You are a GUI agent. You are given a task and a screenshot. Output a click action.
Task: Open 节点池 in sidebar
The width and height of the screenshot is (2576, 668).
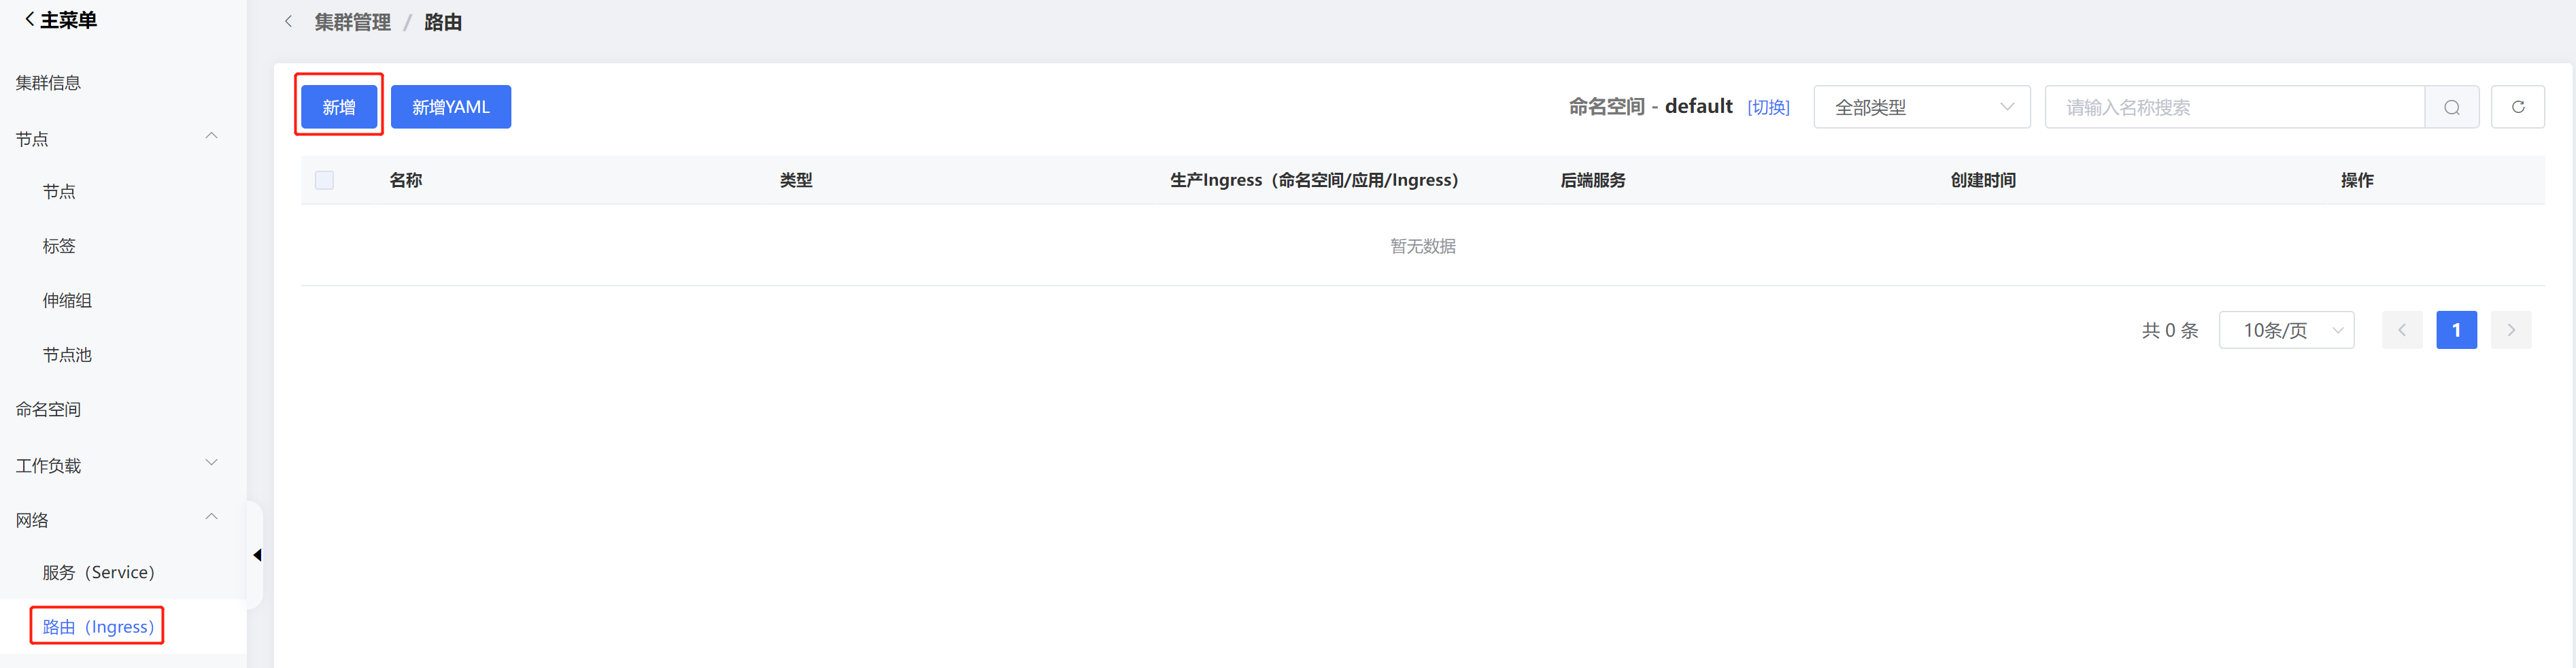[x=67, y=355]
